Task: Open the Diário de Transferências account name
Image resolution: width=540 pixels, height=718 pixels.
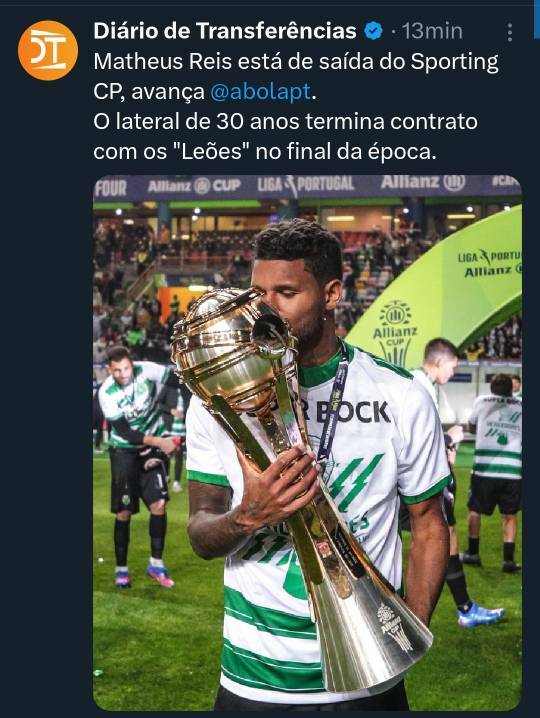Action: pyautogui.click(x=225, y=31)
